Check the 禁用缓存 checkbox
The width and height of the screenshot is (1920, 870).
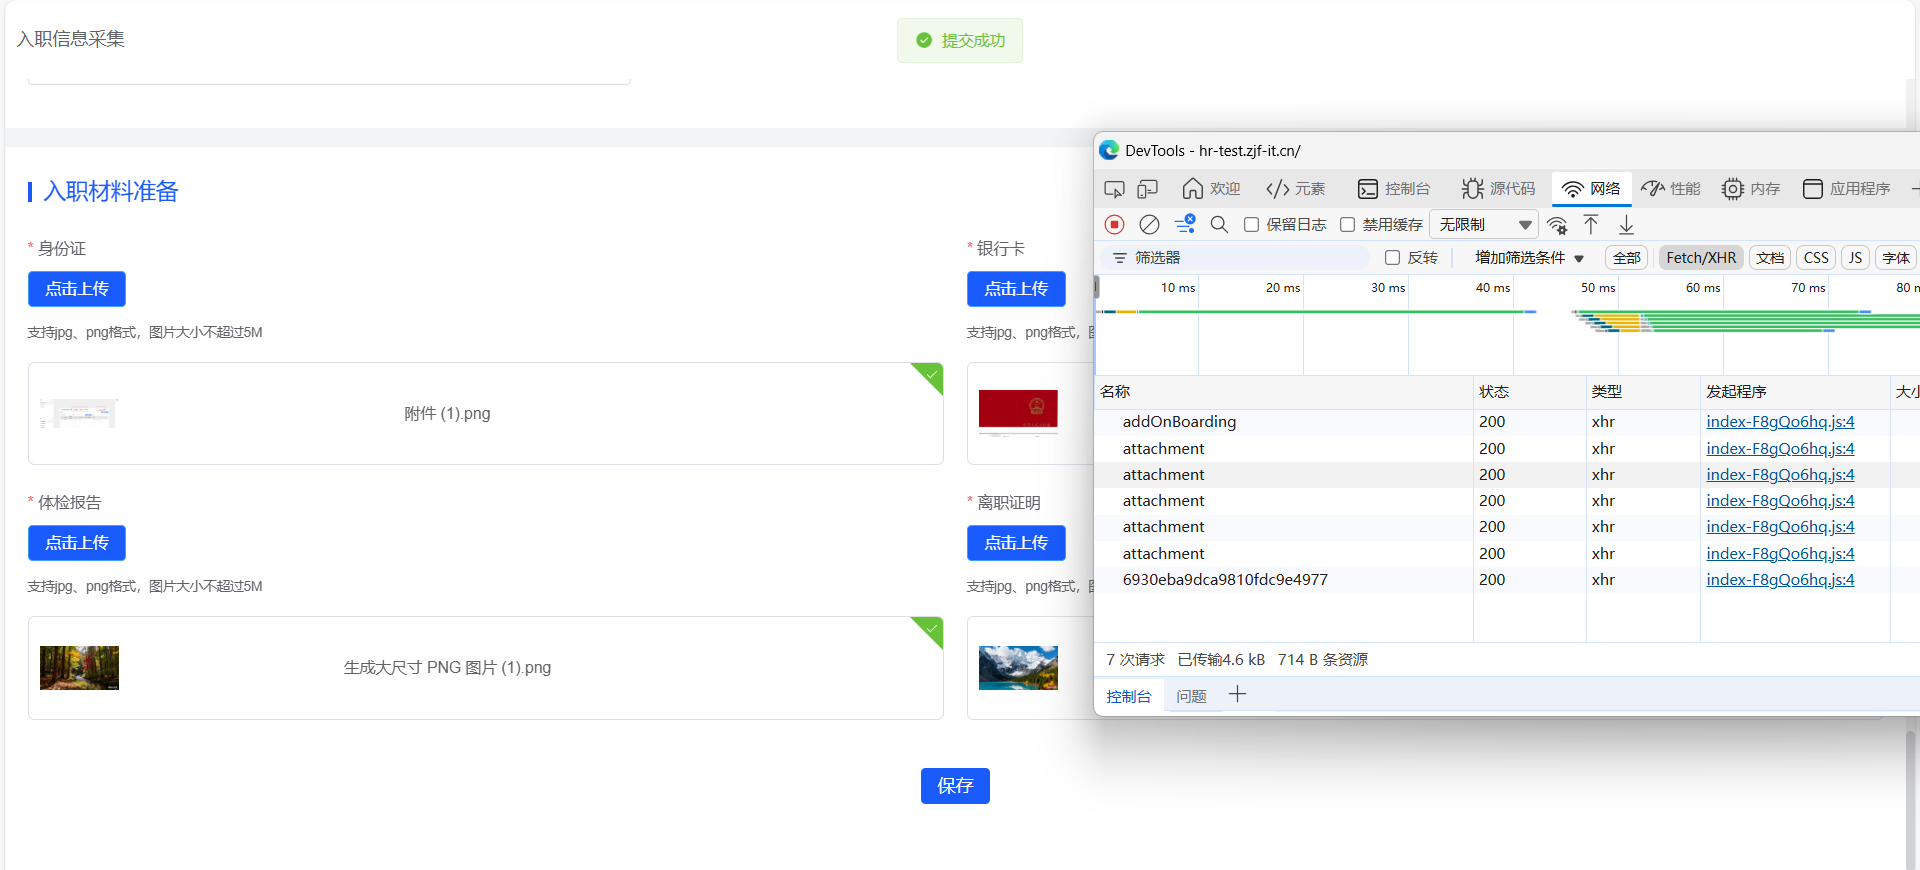(x=1347, y=225)
